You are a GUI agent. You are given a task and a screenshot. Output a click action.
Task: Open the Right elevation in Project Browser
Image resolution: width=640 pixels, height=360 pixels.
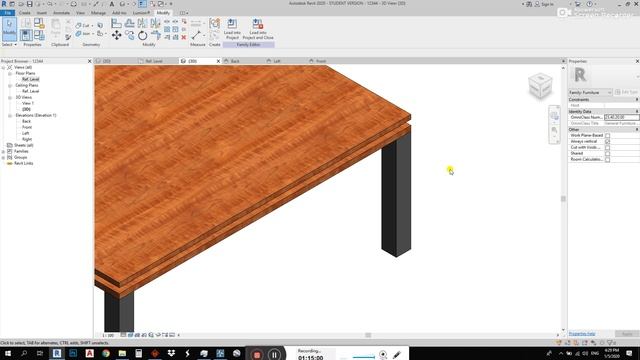27,139
